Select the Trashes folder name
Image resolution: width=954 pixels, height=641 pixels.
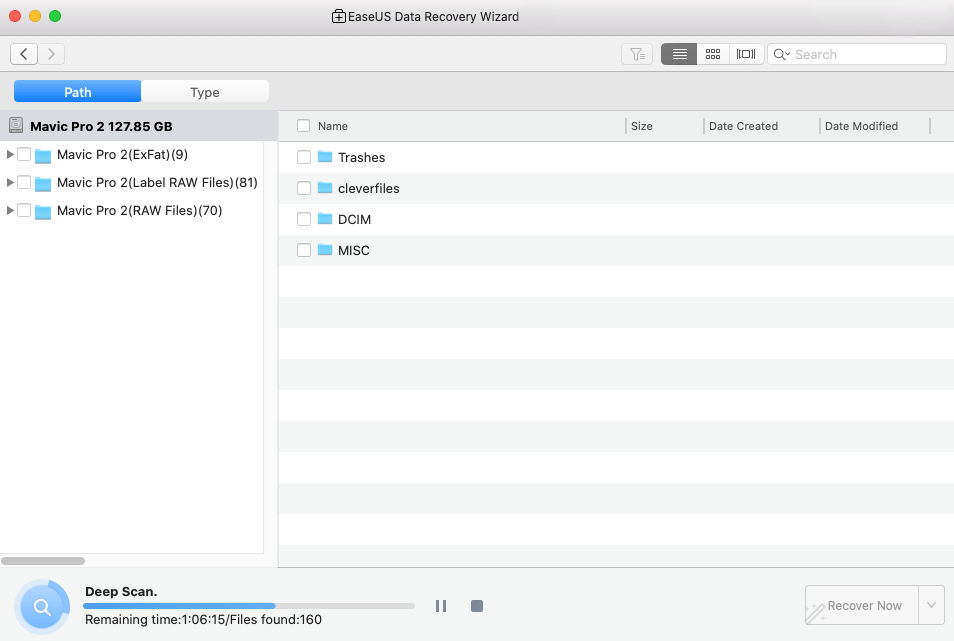[x=361, y=158]
